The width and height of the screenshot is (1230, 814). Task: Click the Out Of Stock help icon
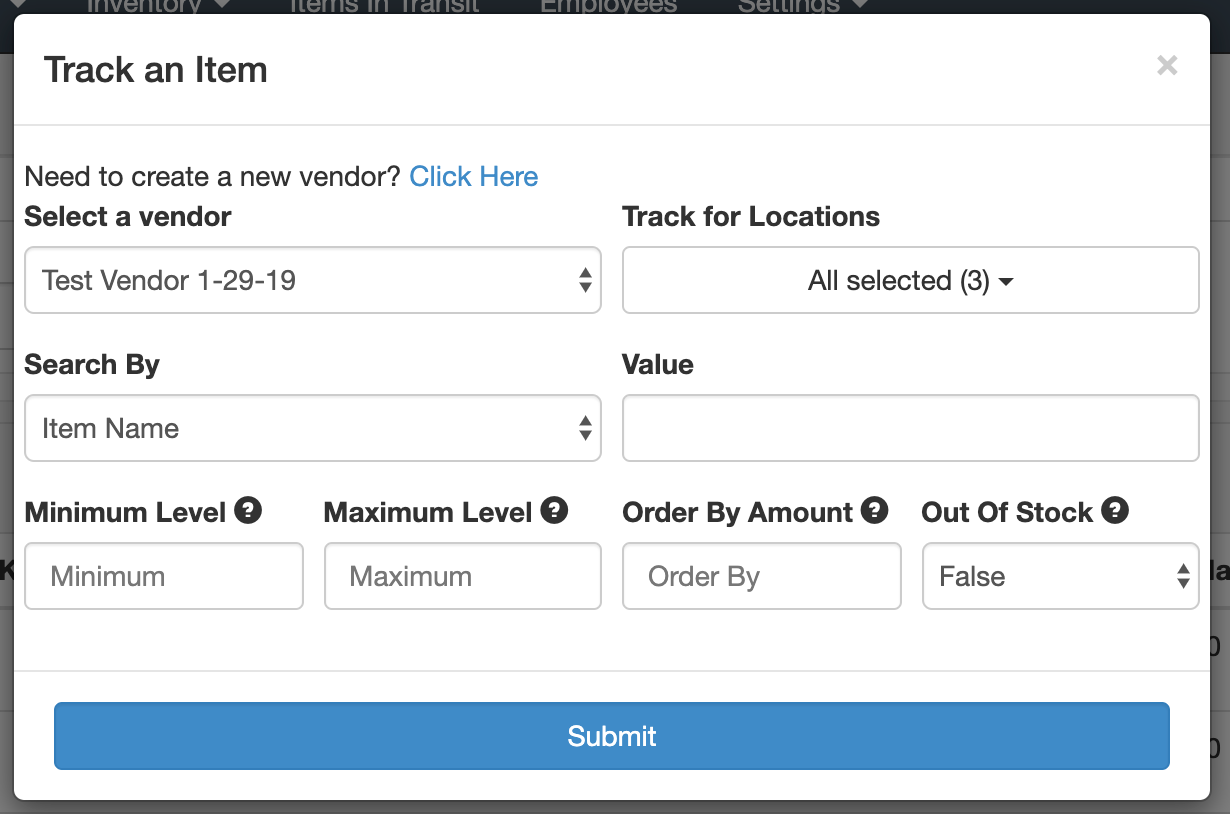coord(1115,511)
